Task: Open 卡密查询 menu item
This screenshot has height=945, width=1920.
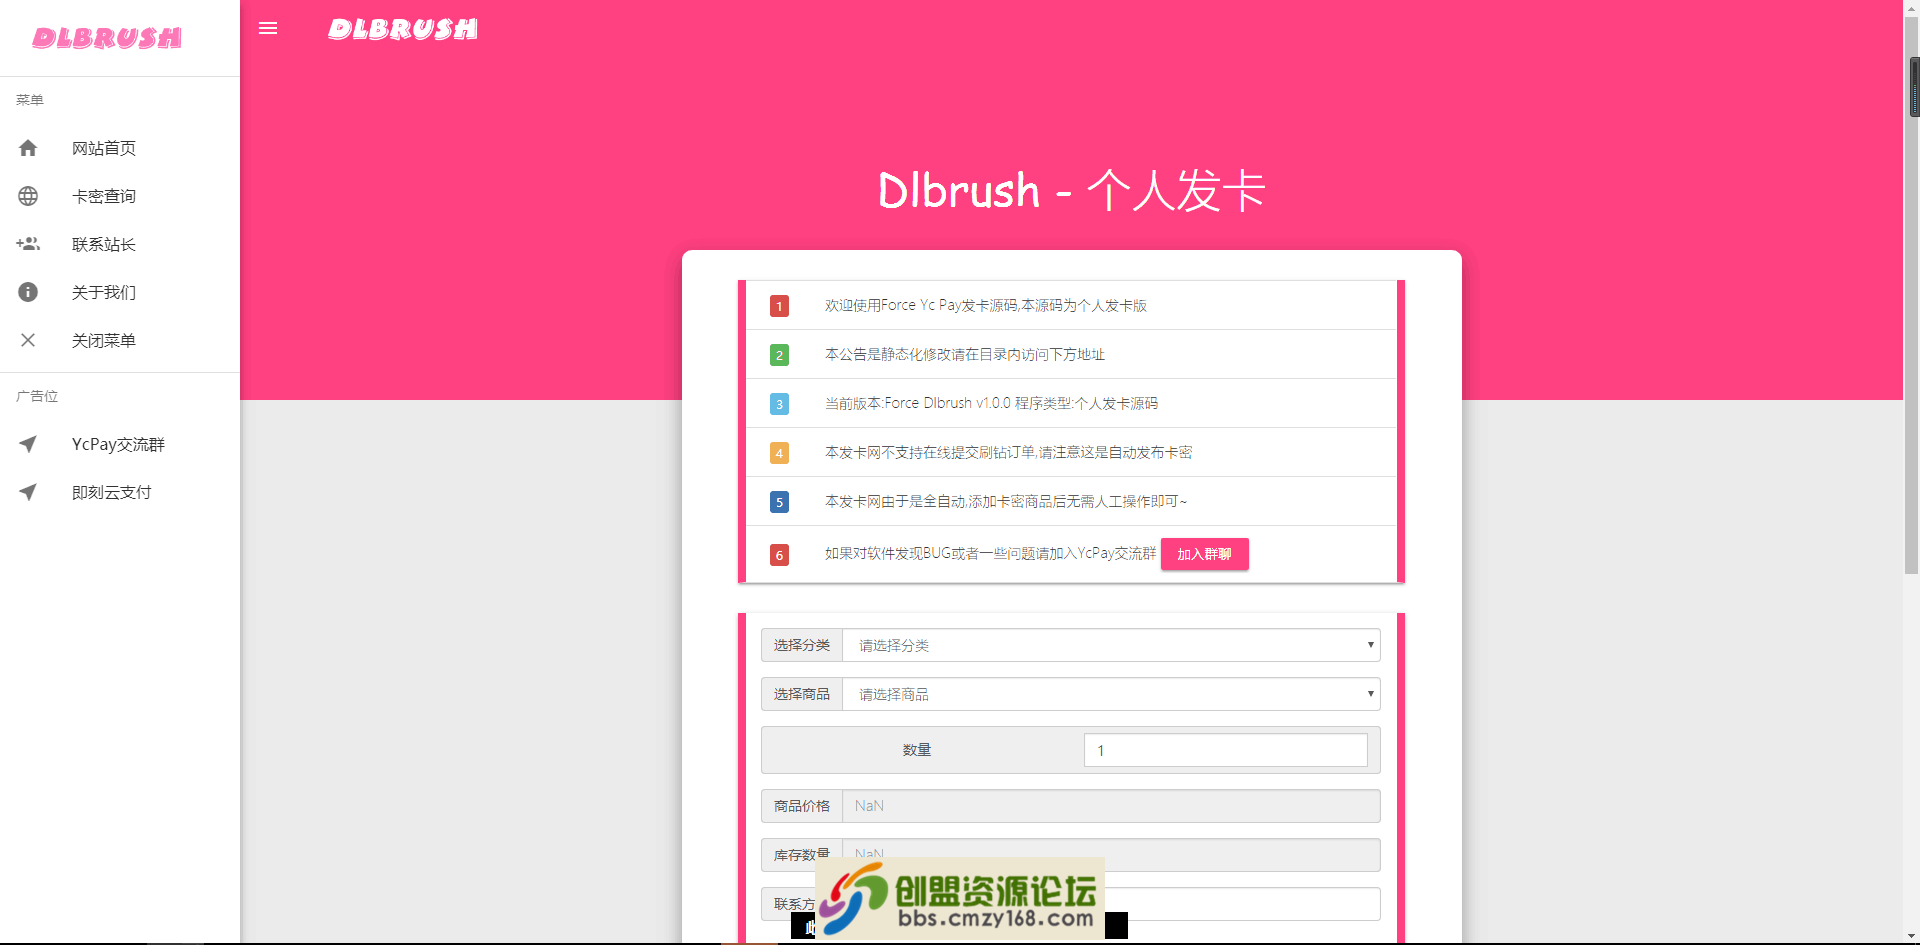Action: (x=120, y=196)
